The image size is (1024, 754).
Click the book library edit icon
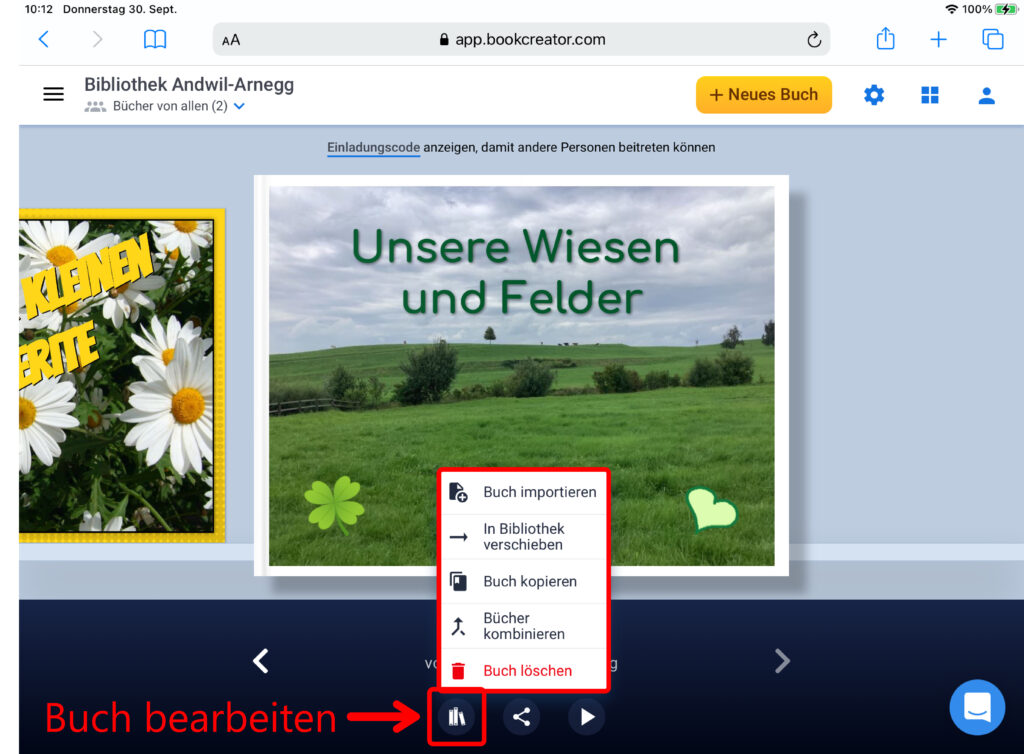pos(457,716)
